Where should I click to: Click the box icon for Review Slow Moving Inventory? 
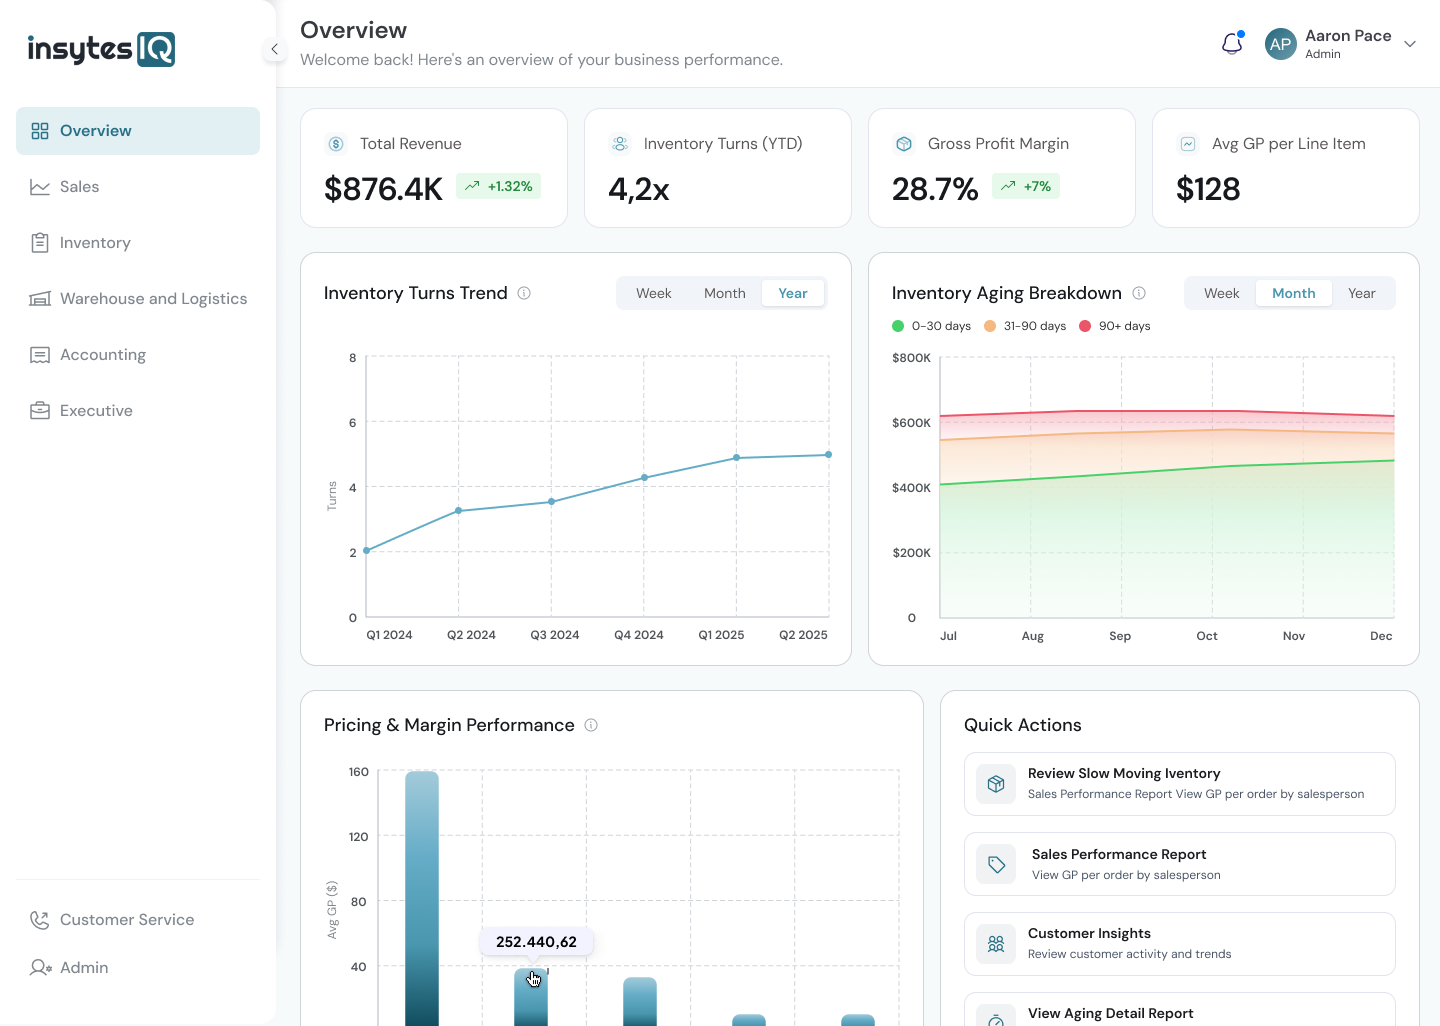coord(995,784)
